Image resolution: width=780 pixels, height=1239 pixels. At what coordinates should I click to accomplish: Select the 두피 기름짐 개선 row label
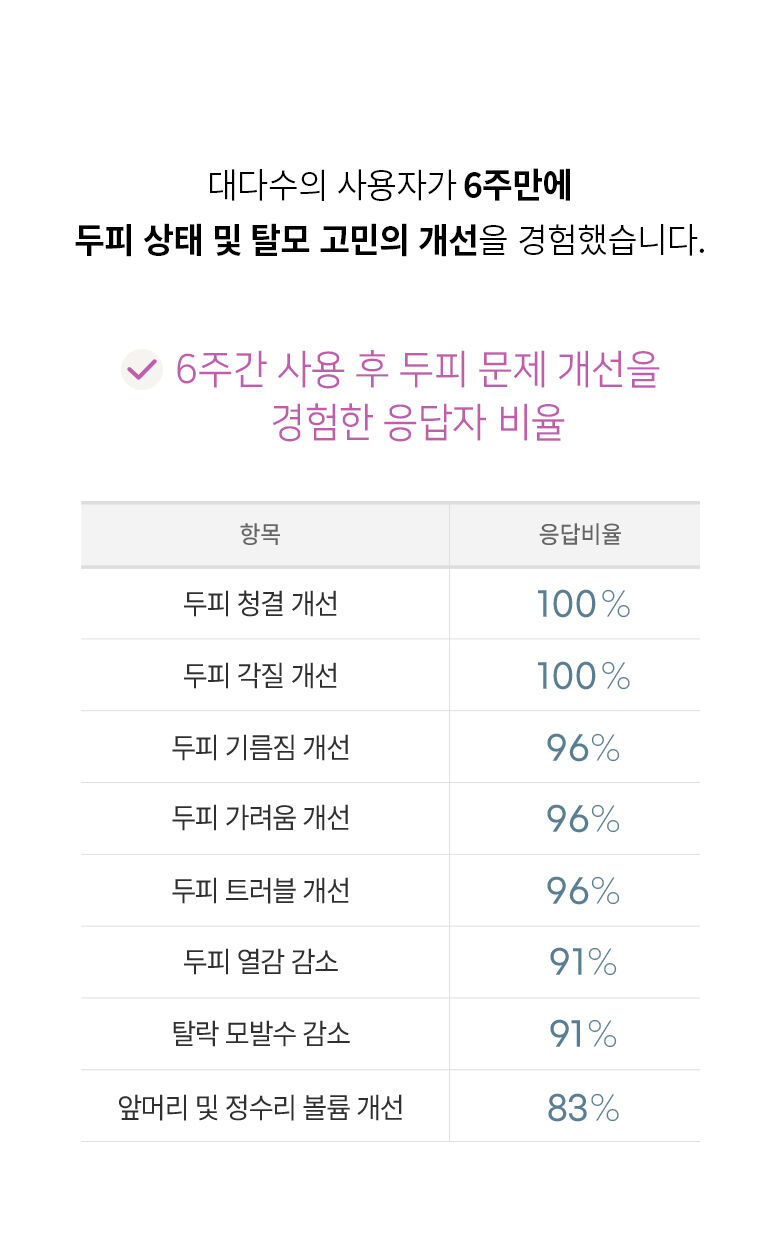[260, 747]
